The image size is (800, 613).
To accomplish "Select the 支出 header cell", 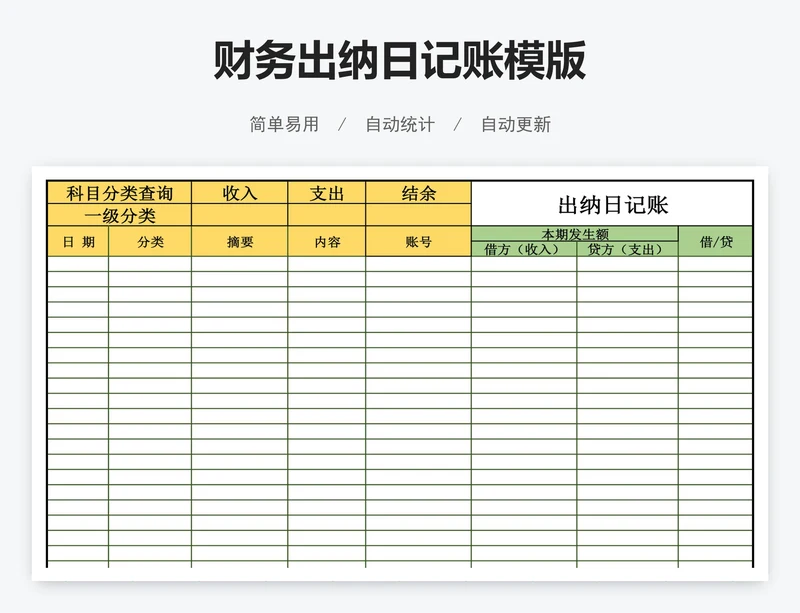I will 327,193.
